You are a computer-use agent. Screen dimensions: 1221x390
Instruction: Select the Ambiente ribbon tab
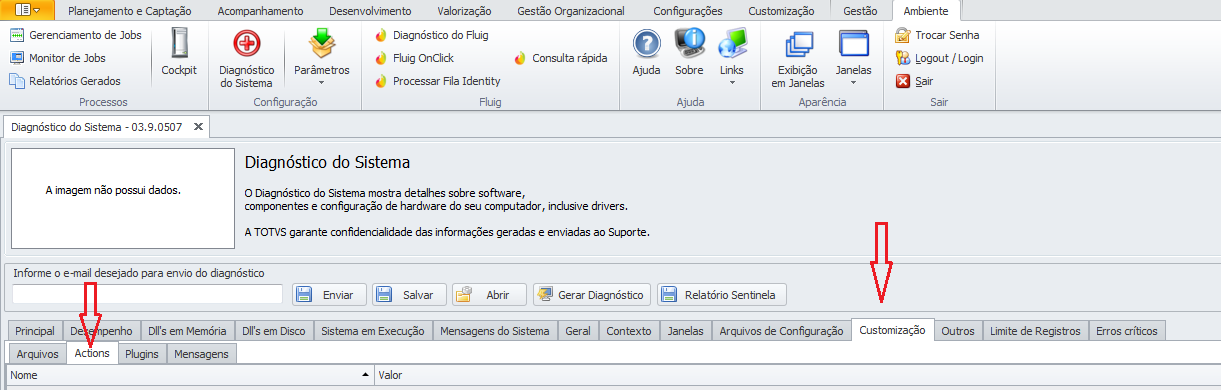925,11
